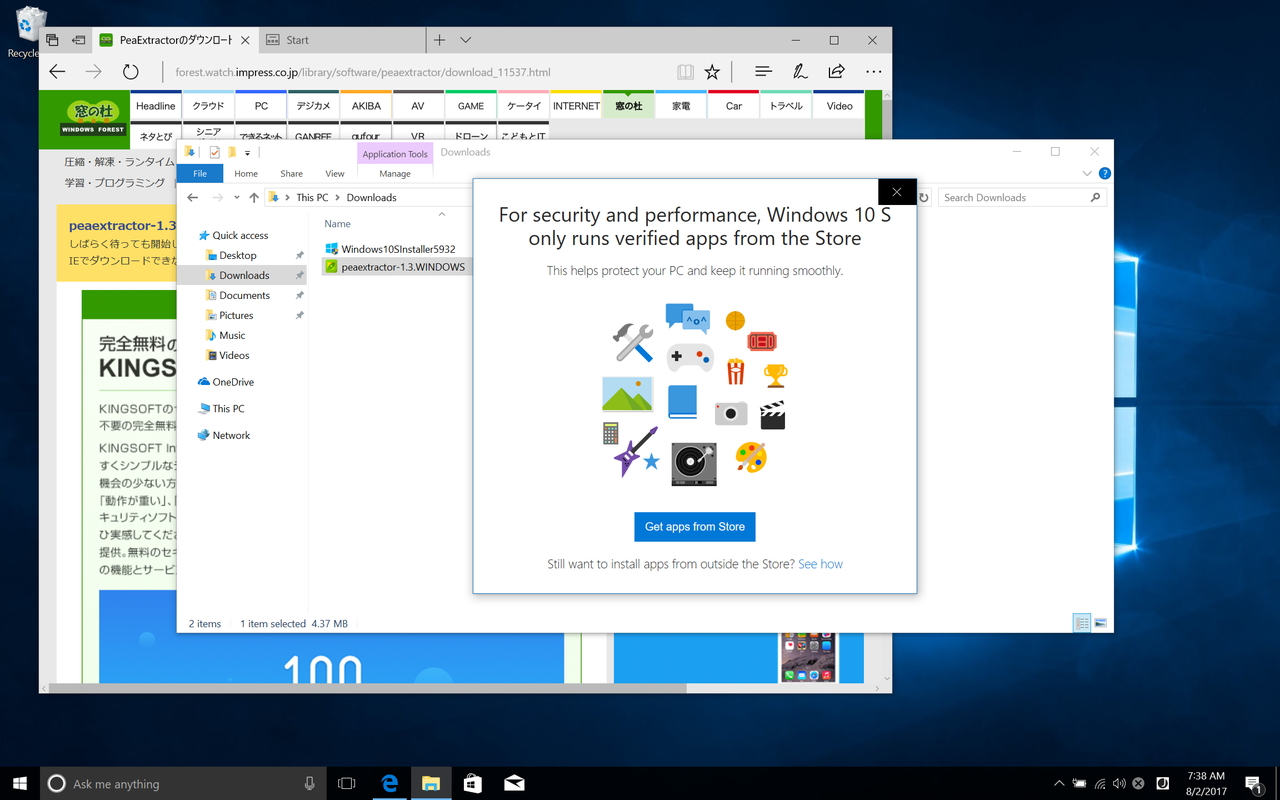Open a new tab in Edge
This screenshot has width=1280, height=800.
pyautogui.click(x=439, y=40)
